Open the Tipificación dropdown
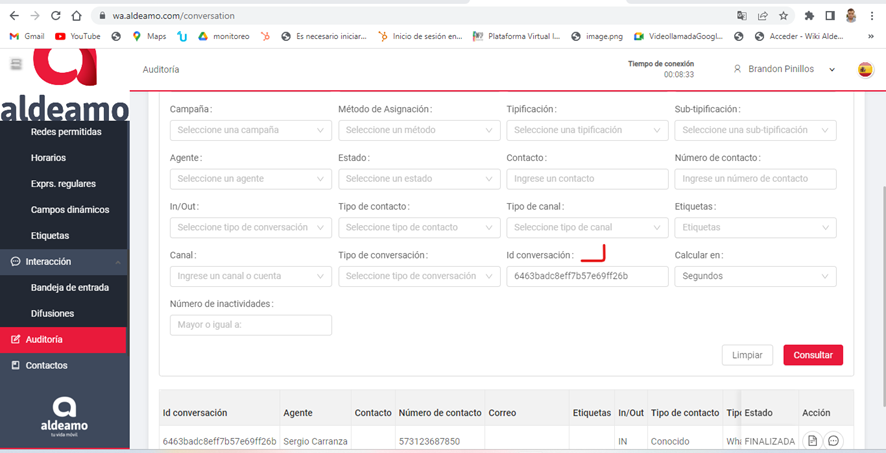The height and width of the screenshot is (453, 886). click(587, 130)
